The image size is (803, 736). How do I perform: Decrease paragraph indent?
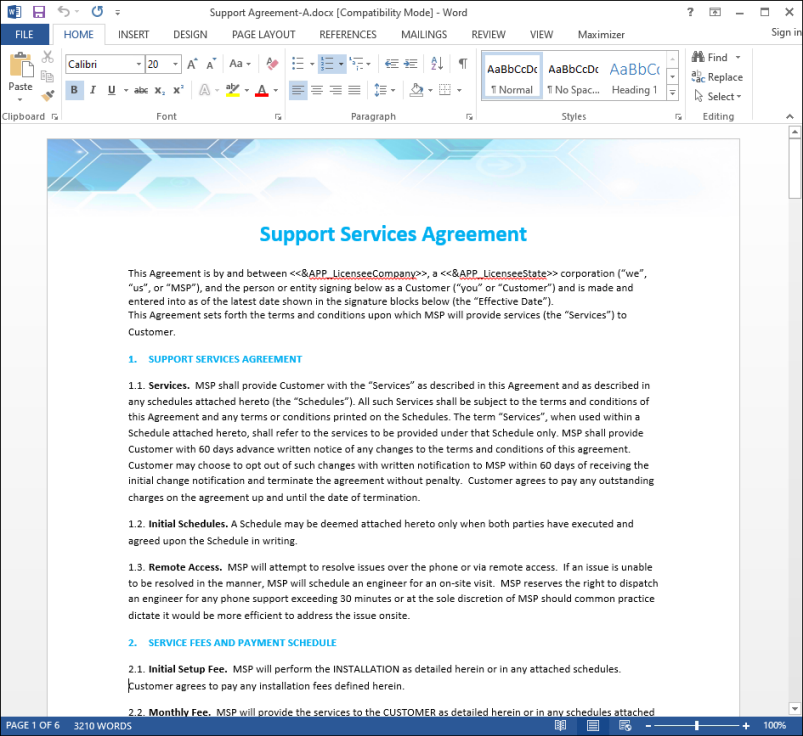tap(392, 64)
